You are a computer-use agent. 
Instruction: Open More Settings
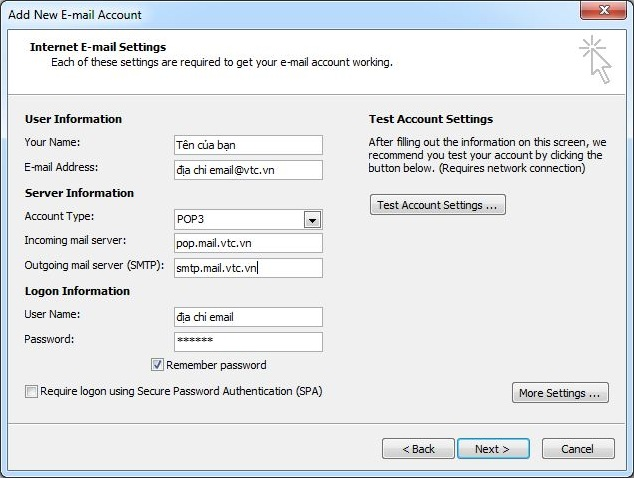(x=560, y=393)
